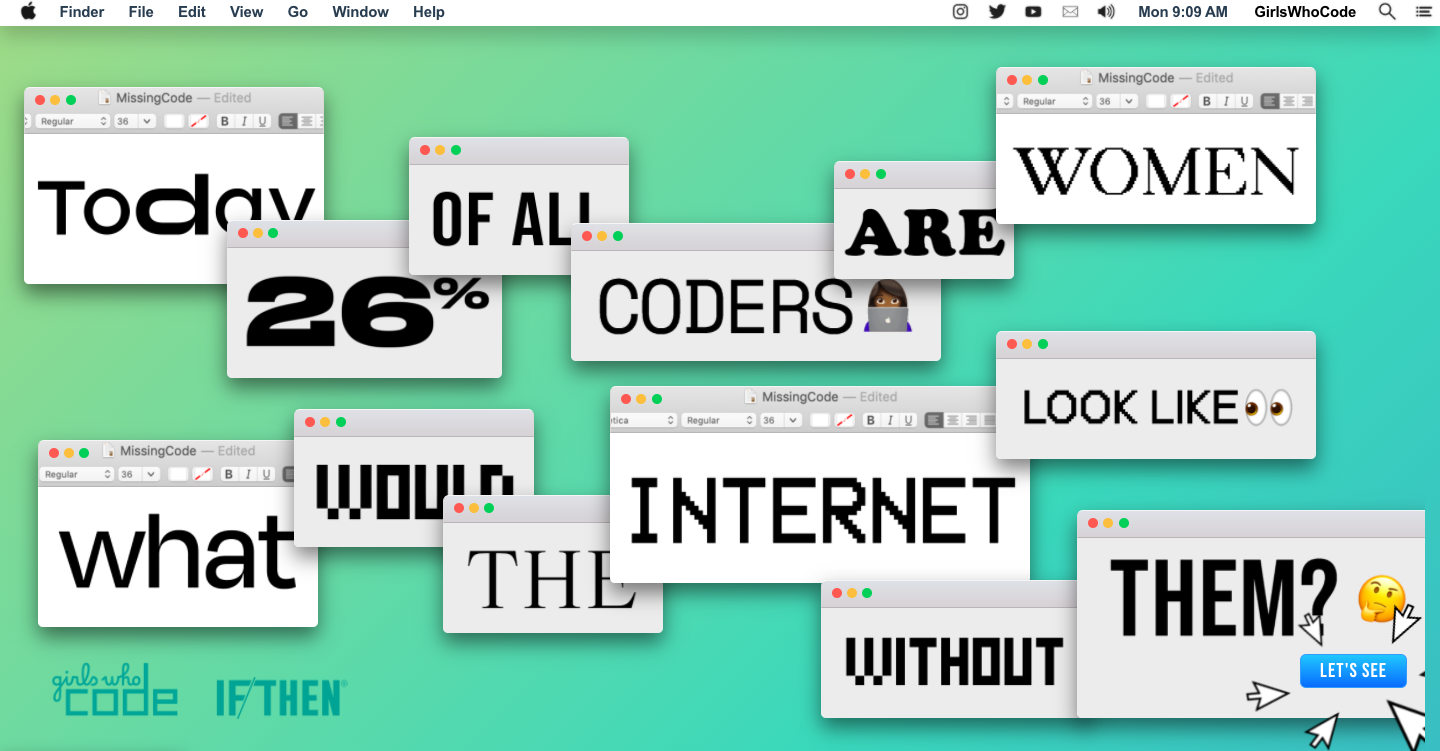Click the white text color swatch in Today window
Image resolution: width=1440 pixels, height=751 pixels.
174,121
